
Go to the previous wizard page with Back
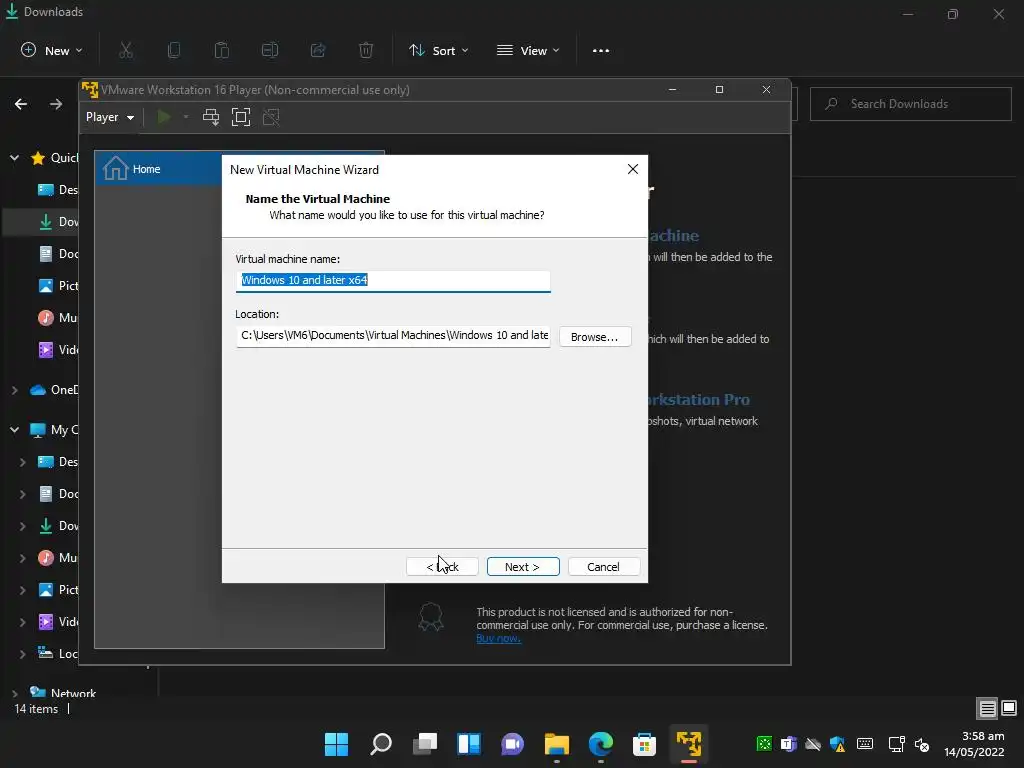click(442, 567)
